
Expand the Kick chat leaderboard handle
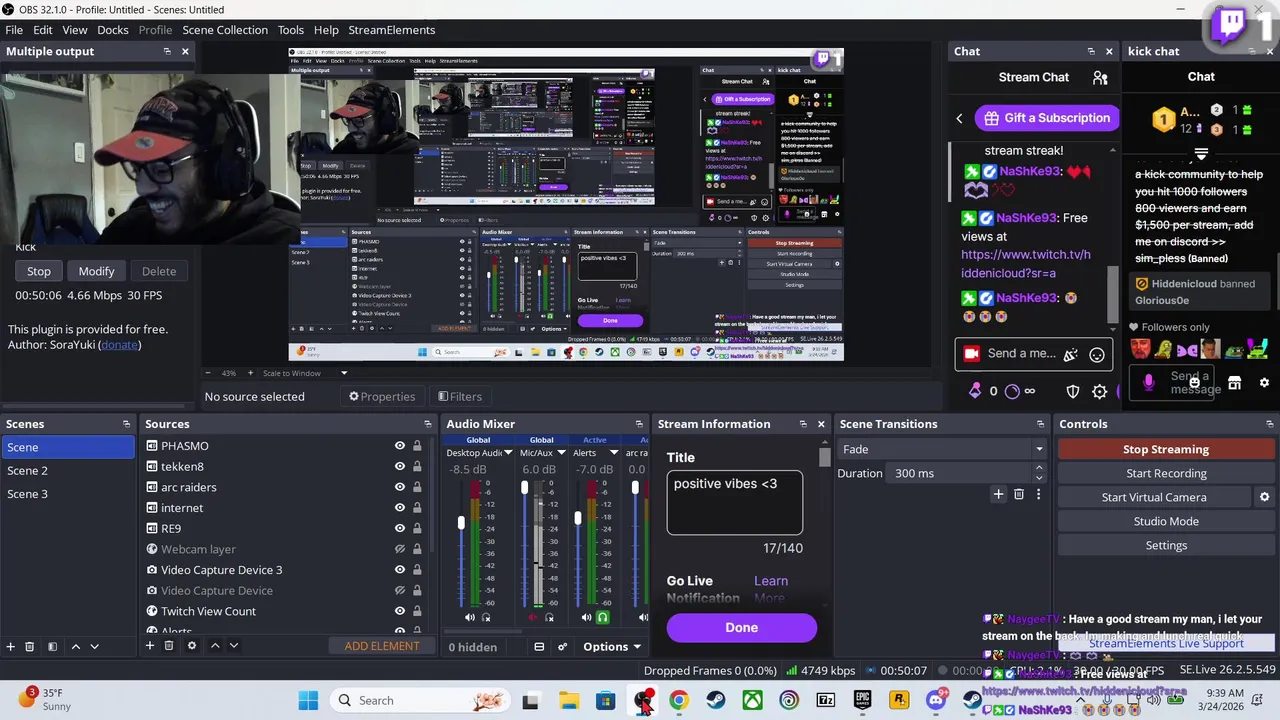click(x=1201, y=154)
